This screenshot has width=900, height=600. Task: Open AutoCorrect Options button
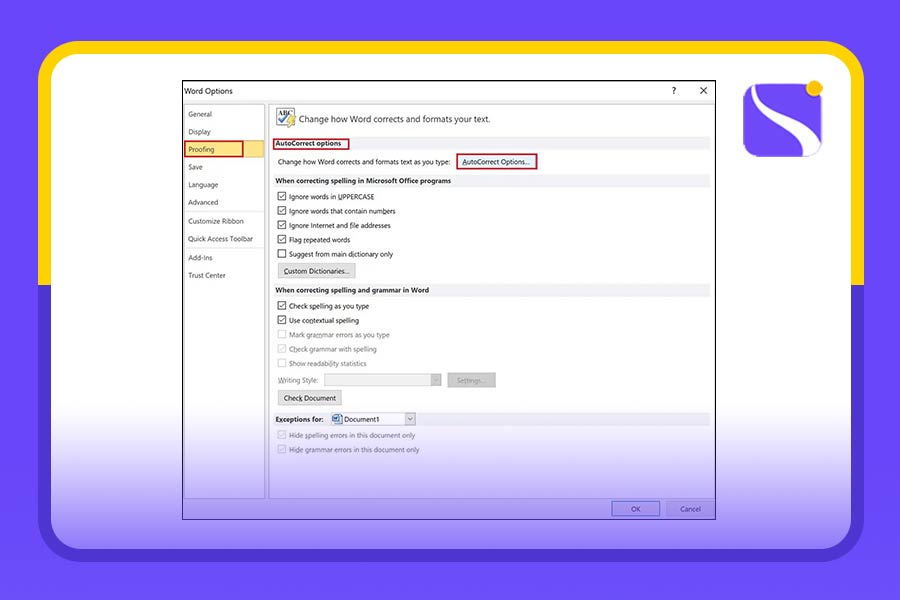point(497,161)
